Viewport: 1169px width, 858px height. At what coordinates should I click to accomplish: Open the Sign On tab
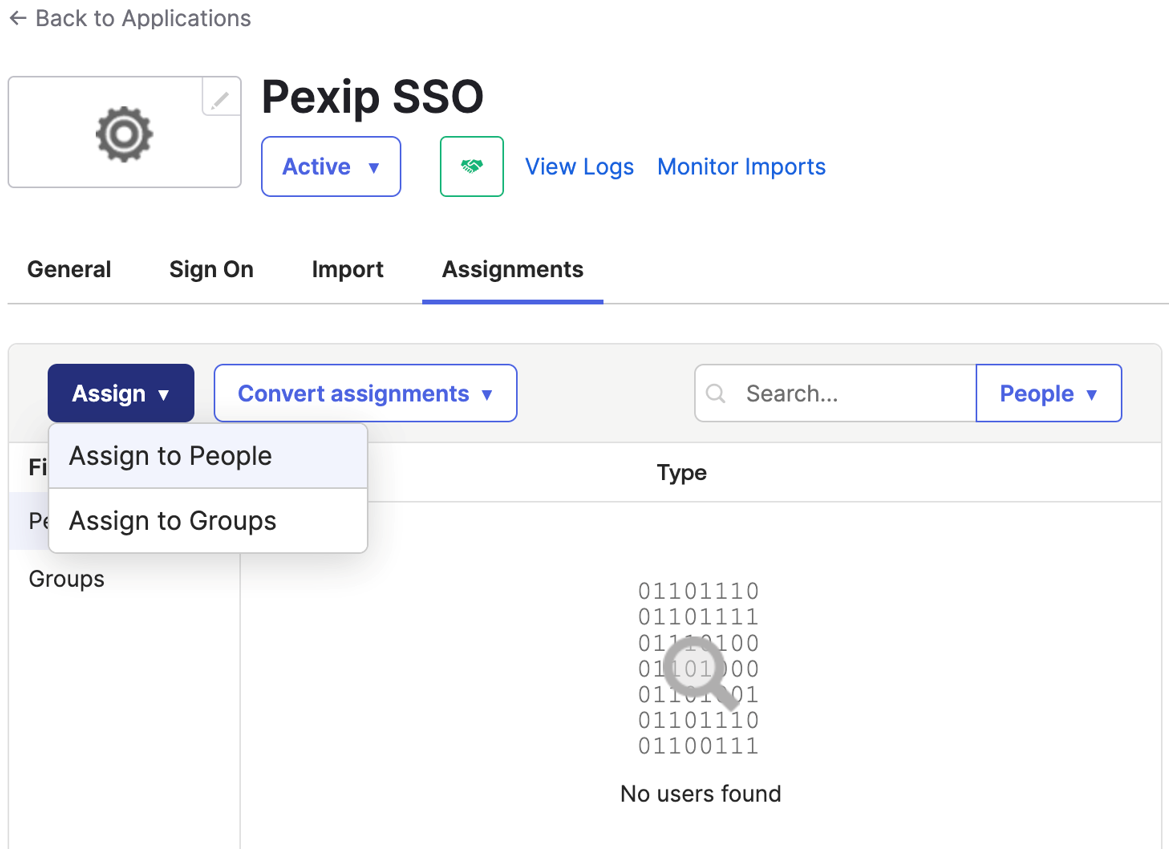tap(211, 270)
